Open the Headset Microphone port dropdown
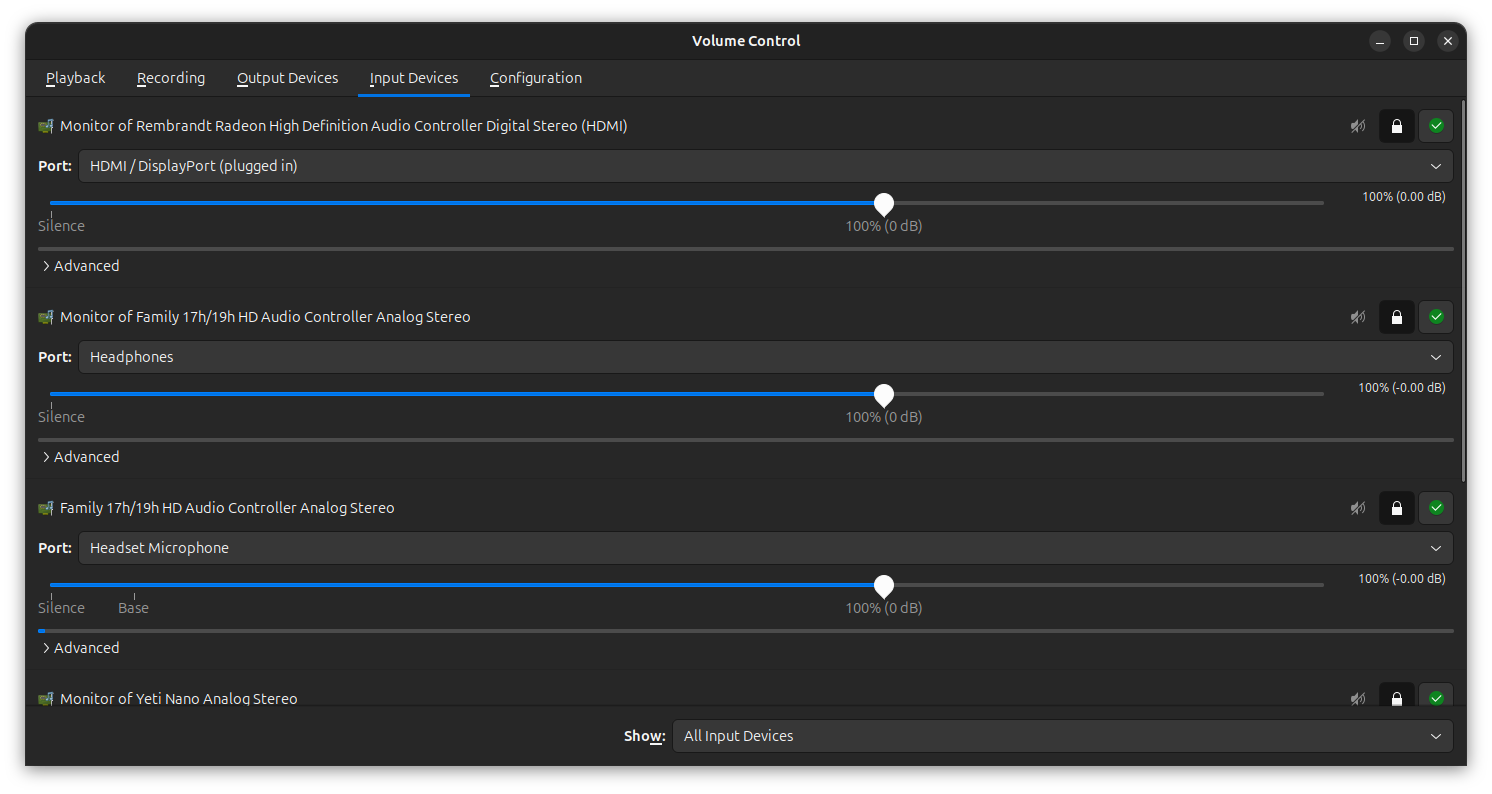 point(765,548)
